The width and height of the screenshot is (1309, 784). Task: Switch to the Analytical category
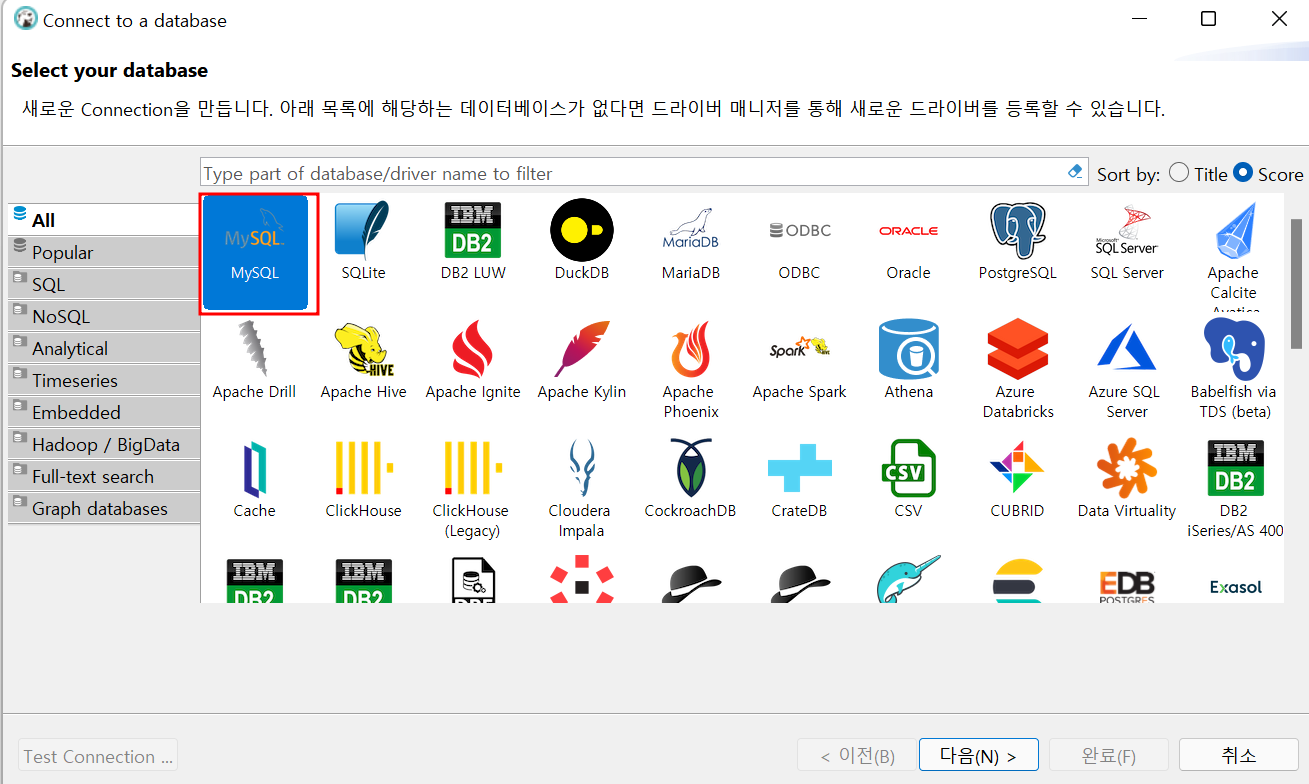click(104, 348)
